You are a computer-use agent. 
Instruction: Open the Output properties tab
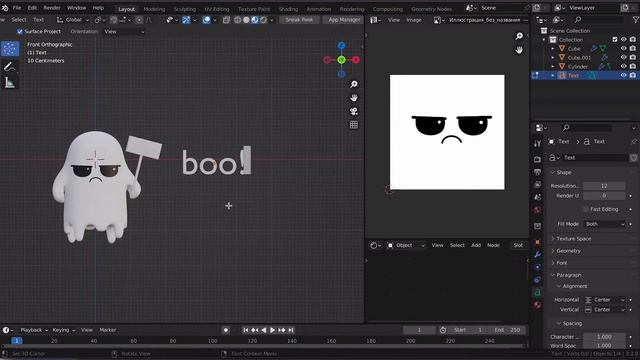(x=537, y=172)
